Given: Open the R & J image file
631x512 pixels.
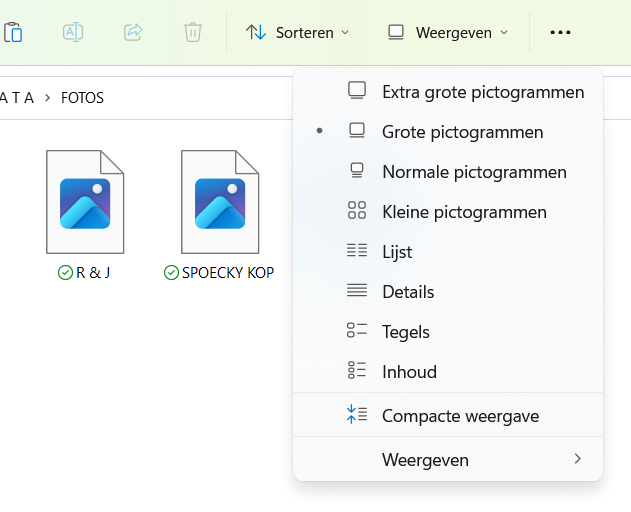Looking at the screenshot, I should click(x=85, y=203).
